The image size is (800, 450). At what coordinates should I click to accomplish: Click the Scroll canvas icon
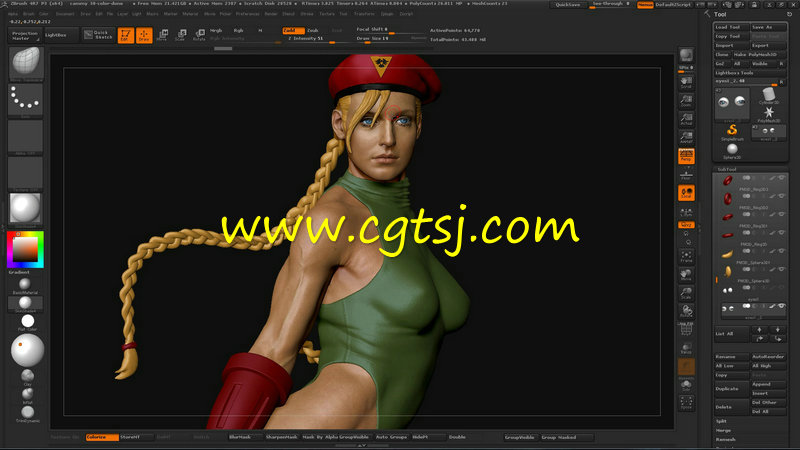pyautogui.click(x=686, y=83)
